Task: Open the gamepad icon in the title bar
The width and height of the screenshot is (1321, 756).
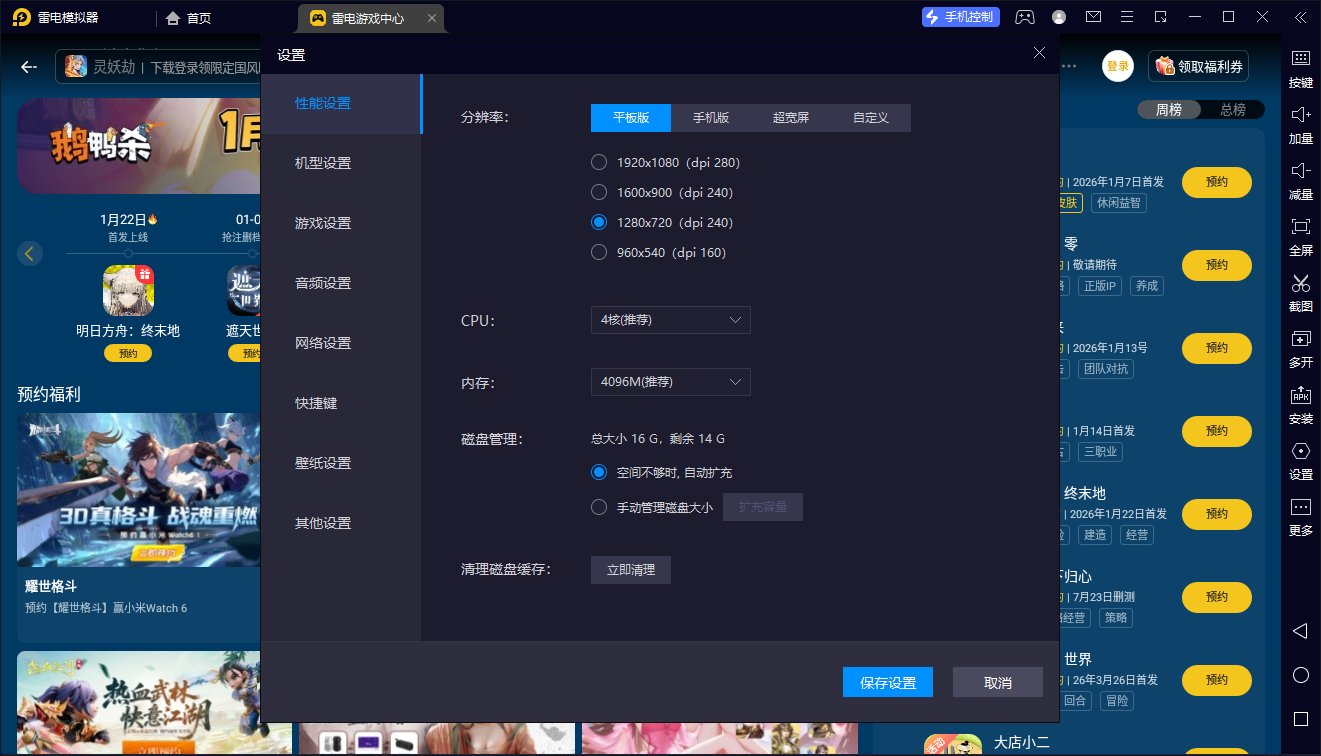Action: [x=1024, y=17]
